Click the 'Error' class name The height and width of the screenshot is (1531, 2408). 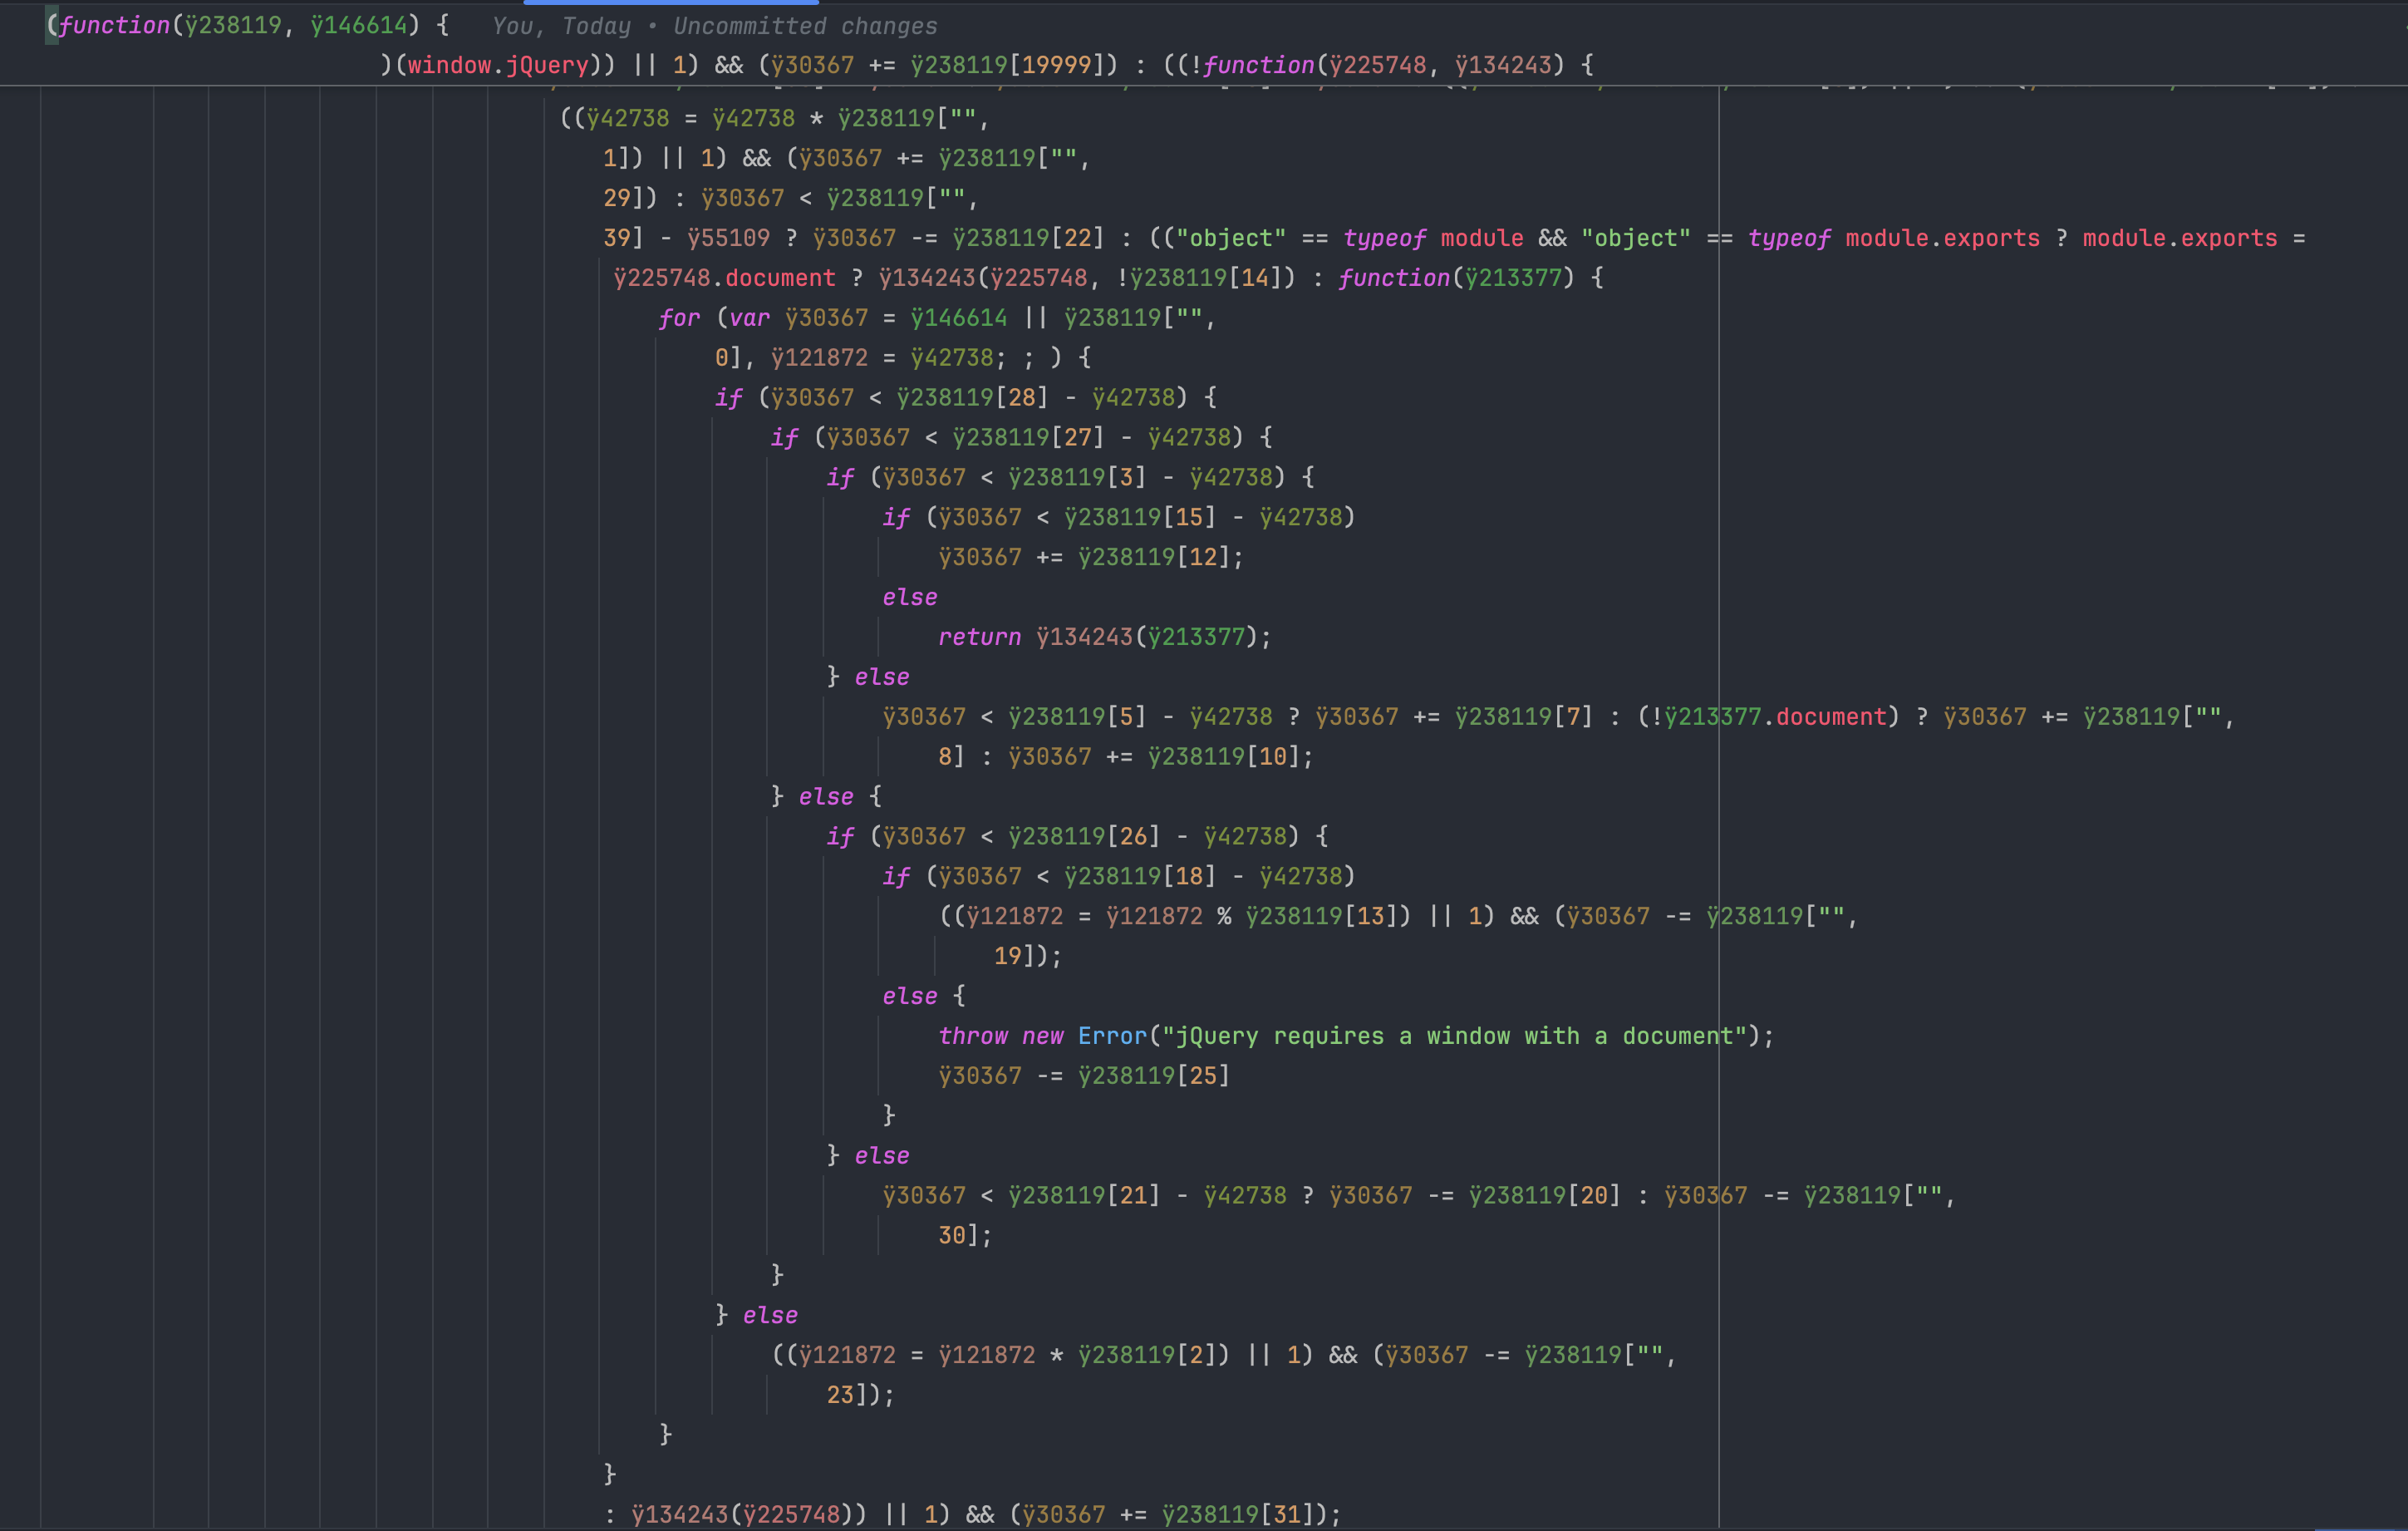point(1112,1036)
